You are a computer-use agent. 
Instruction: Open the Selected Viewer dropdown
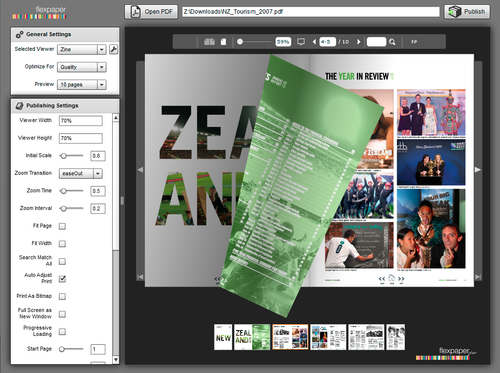[x=82, y=49]
